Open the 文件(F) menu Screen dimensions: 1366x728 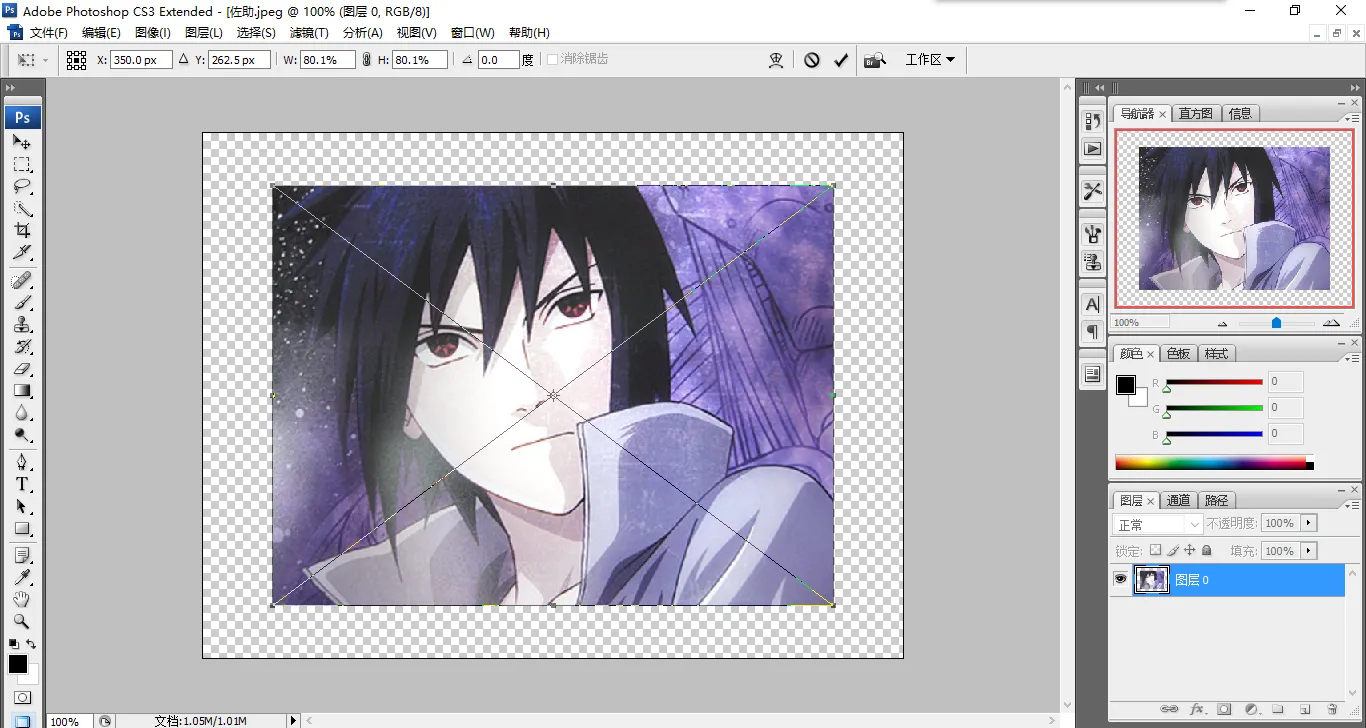pos(49,33)
